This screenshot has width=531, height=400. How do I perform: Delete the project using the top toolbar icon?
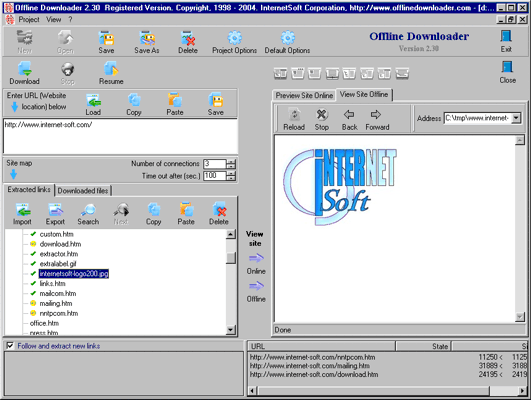point(188,38)
